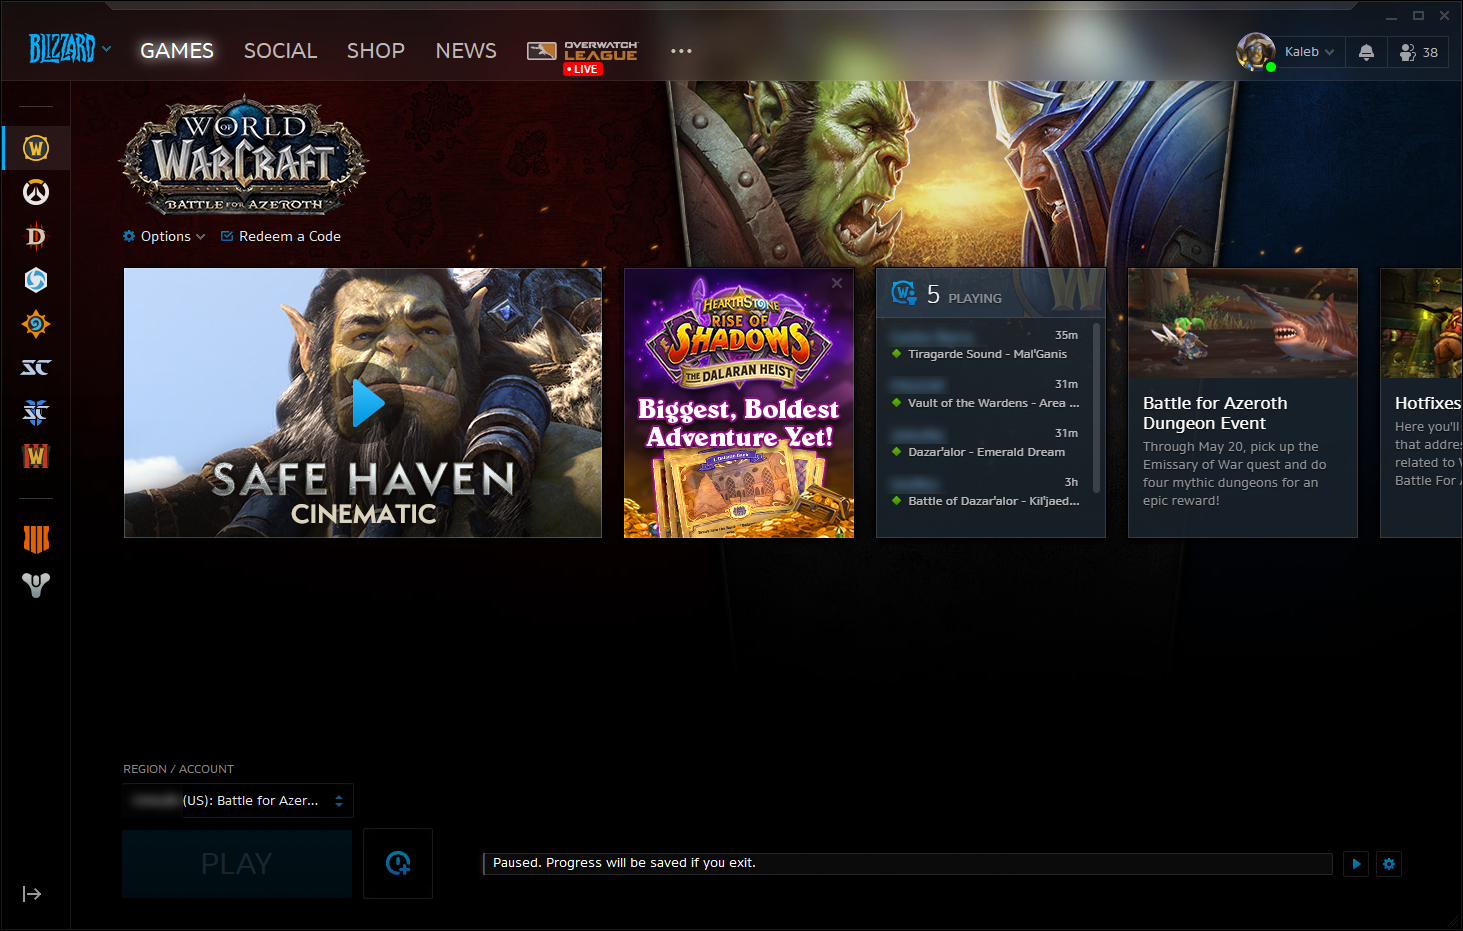Open Heroes of the Storm sidebar icon
The width and height of the screenshot is (1463, 931).
(x=36, y=280)
